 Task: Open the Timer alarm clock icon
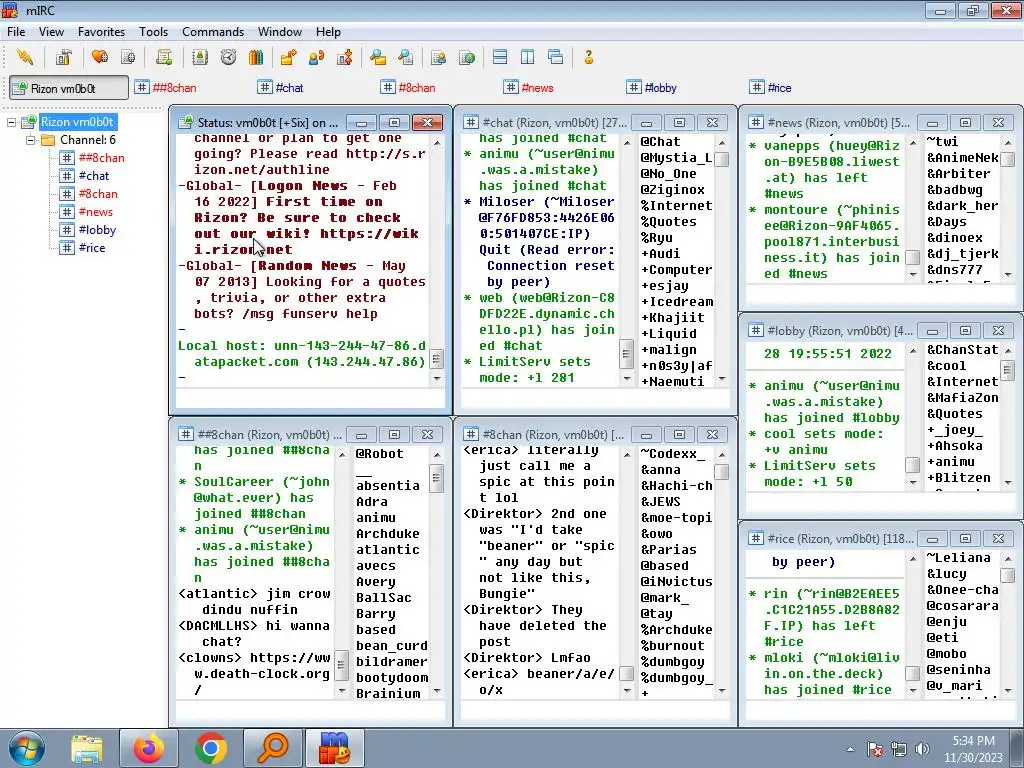[x=228, y=57]
